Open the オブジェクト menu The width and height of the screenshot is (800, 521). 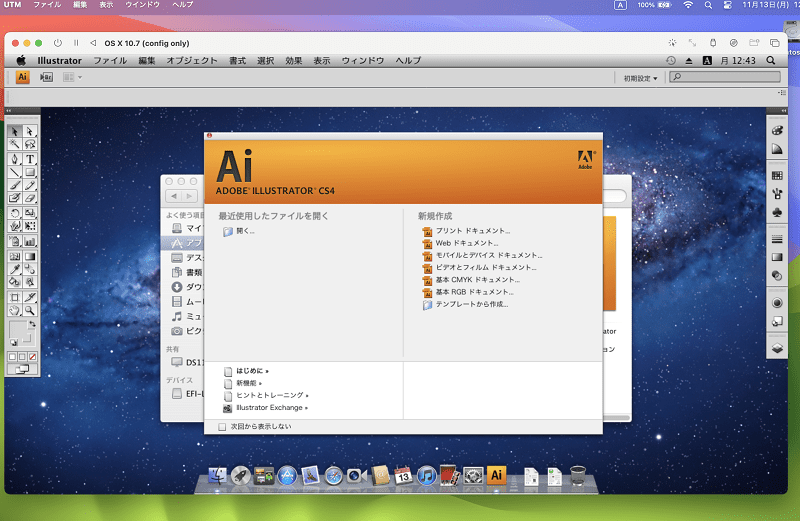(x=192, y=61)
